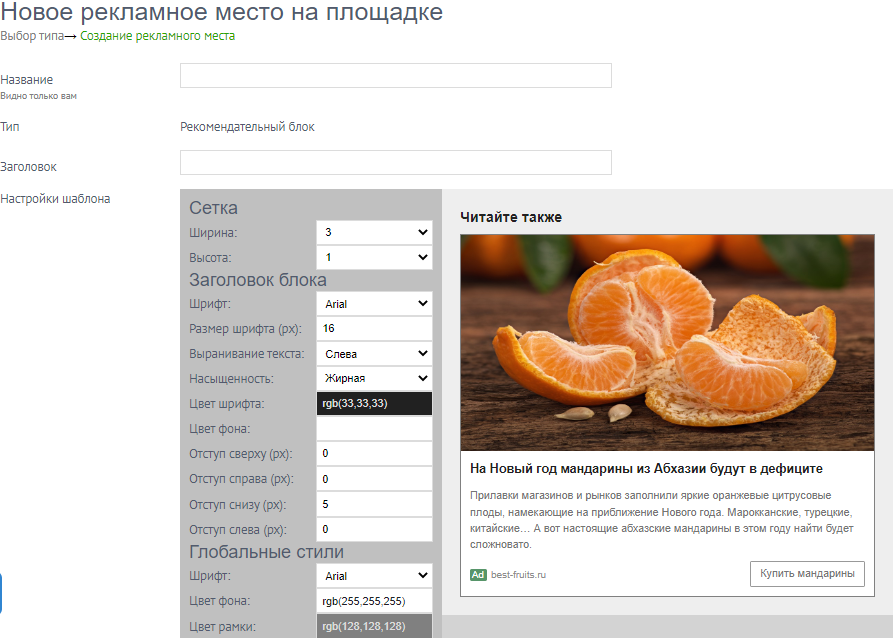Click the Заголовок text input field
Screen dimensions: 894x638
coord(396,162)
